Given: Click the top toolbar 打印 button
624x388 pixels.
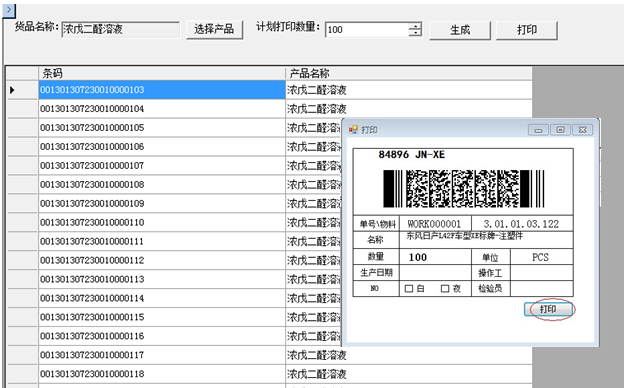Looking at the screenshot, I should [x=527, y=30].
